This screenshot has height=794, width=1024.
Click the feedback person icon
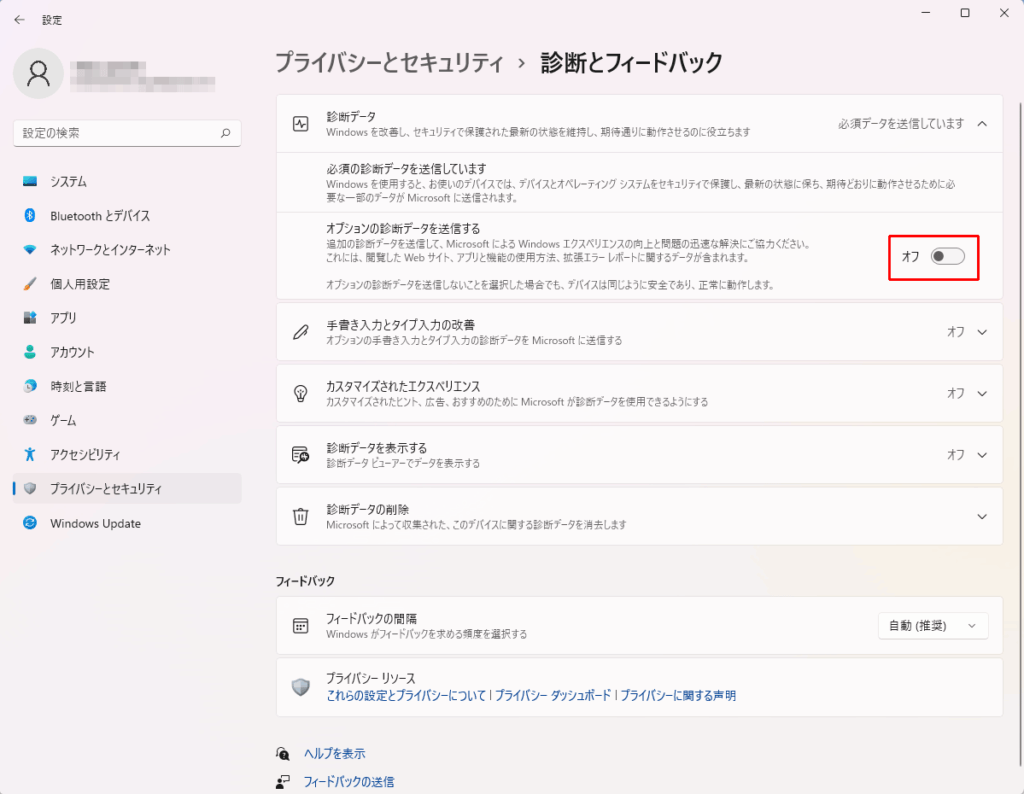coord(283,782)
